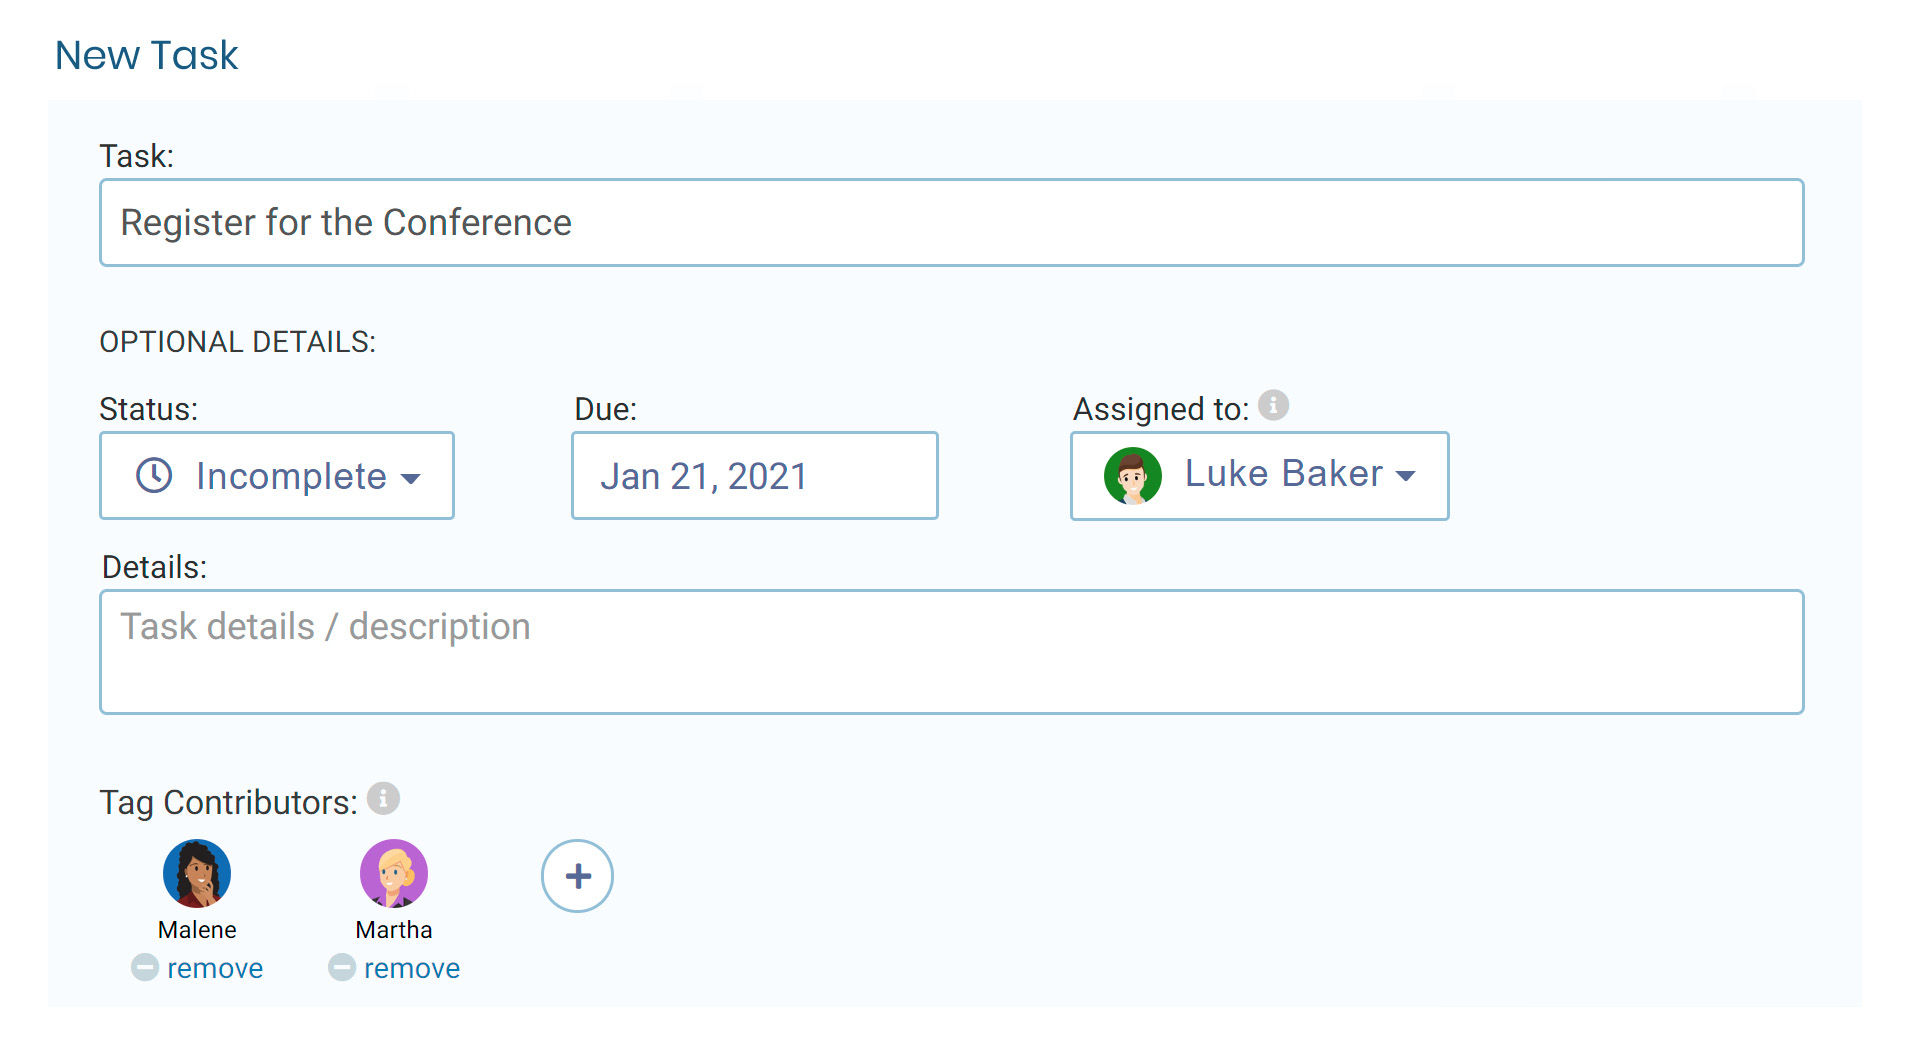1915x1060 pixels.
Task: Click the Malene name label
Action: (197, 930)
